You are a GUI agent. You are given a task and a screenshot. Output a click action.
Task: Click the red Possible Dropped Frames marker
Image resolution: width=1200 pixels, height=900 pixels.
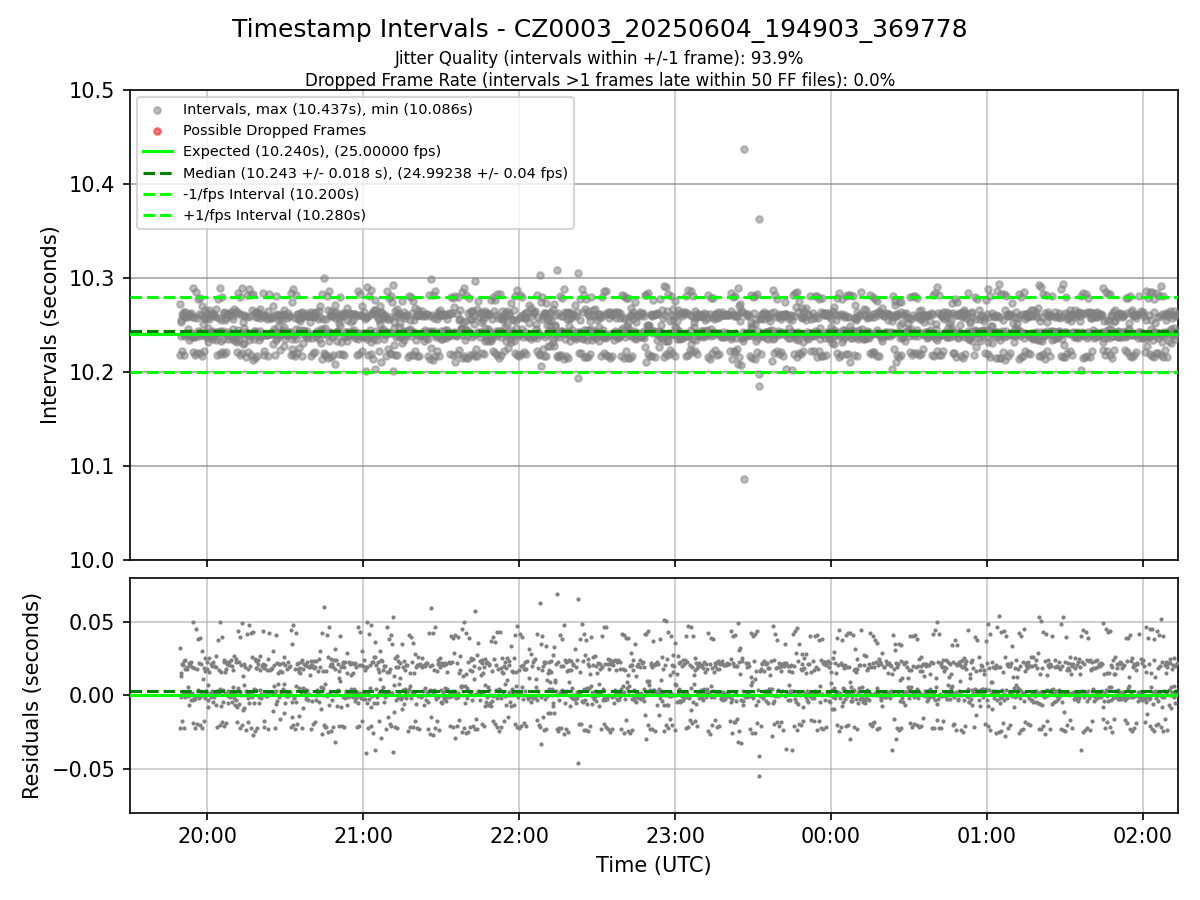(x=158, y=130)
